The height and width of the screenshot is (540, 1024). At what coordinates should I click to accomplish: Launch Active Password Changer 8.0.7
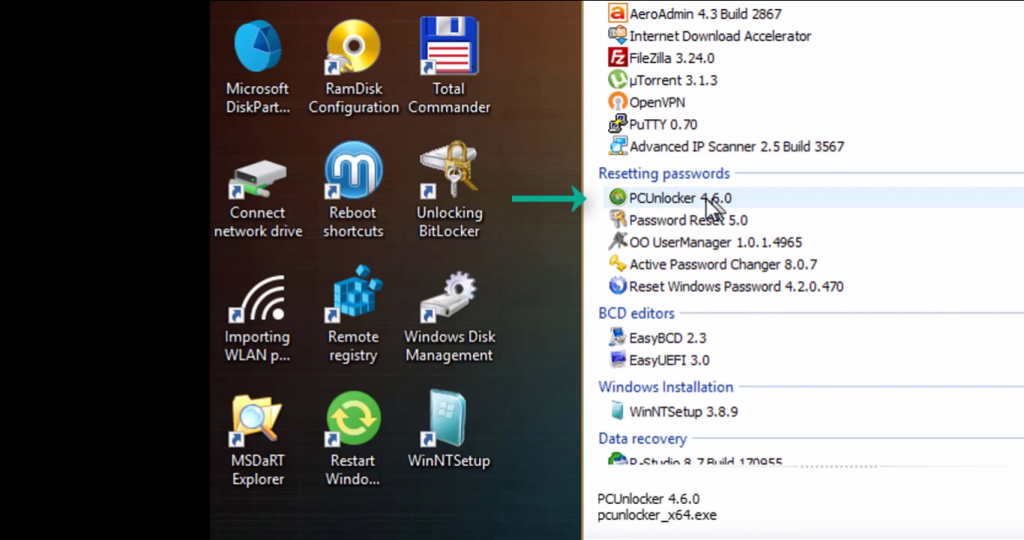(x=723, y=264)
